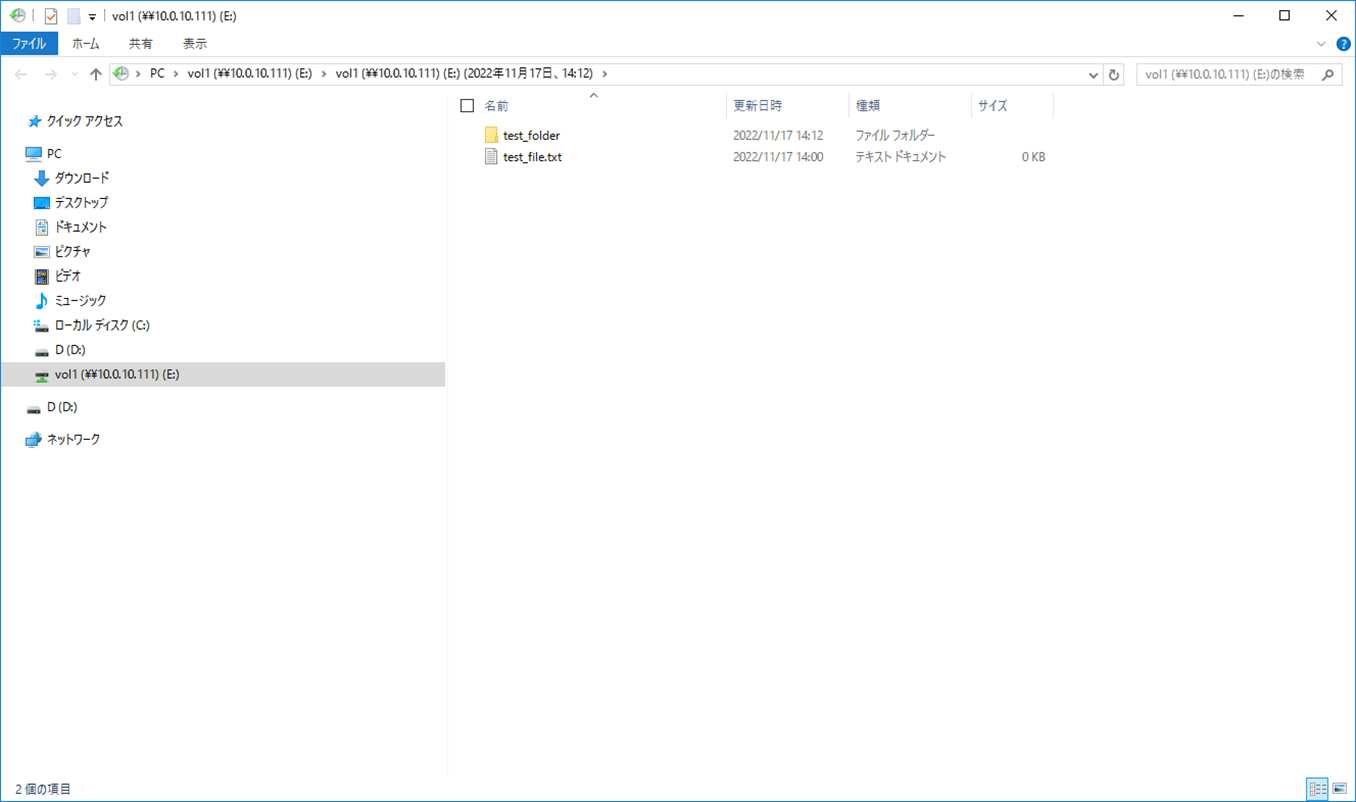Go forward with the right arrow
The height and width of the screenshot is (802, 1356).
click(x=50, y=75)
